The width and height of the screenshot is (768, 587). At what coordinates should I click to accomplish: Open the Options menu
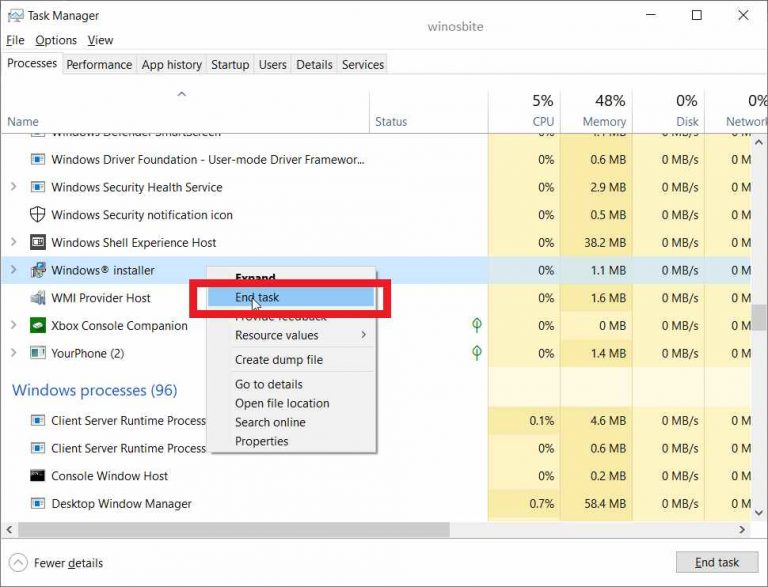coord(56,40)
